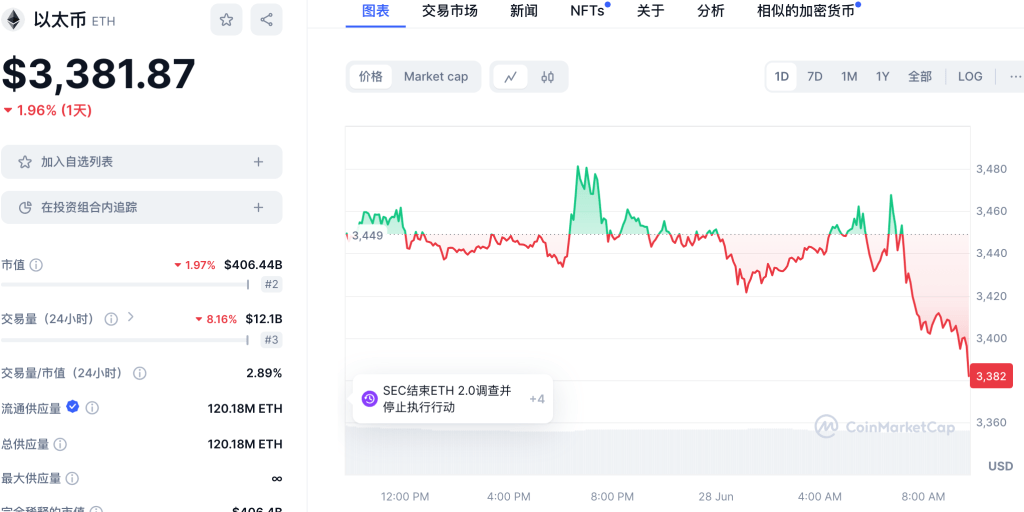
Task: Click 在投资组合内追踪 button
Action: pos(141,208)
